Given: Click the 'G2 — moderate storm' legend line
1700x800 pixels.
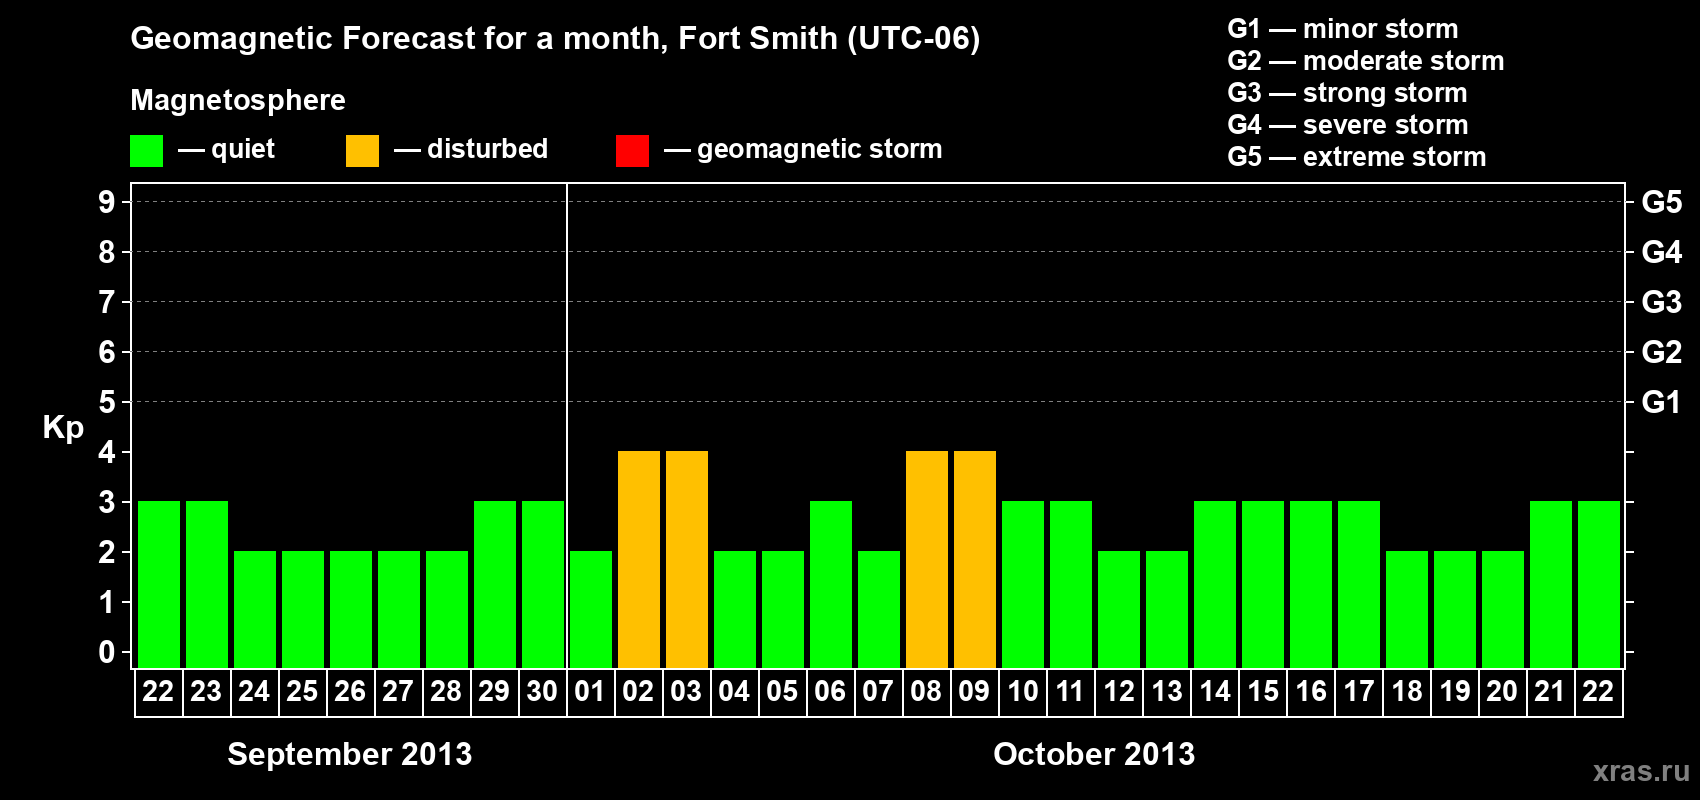Looking at the screenshot, I should (x=1366, y=61).
